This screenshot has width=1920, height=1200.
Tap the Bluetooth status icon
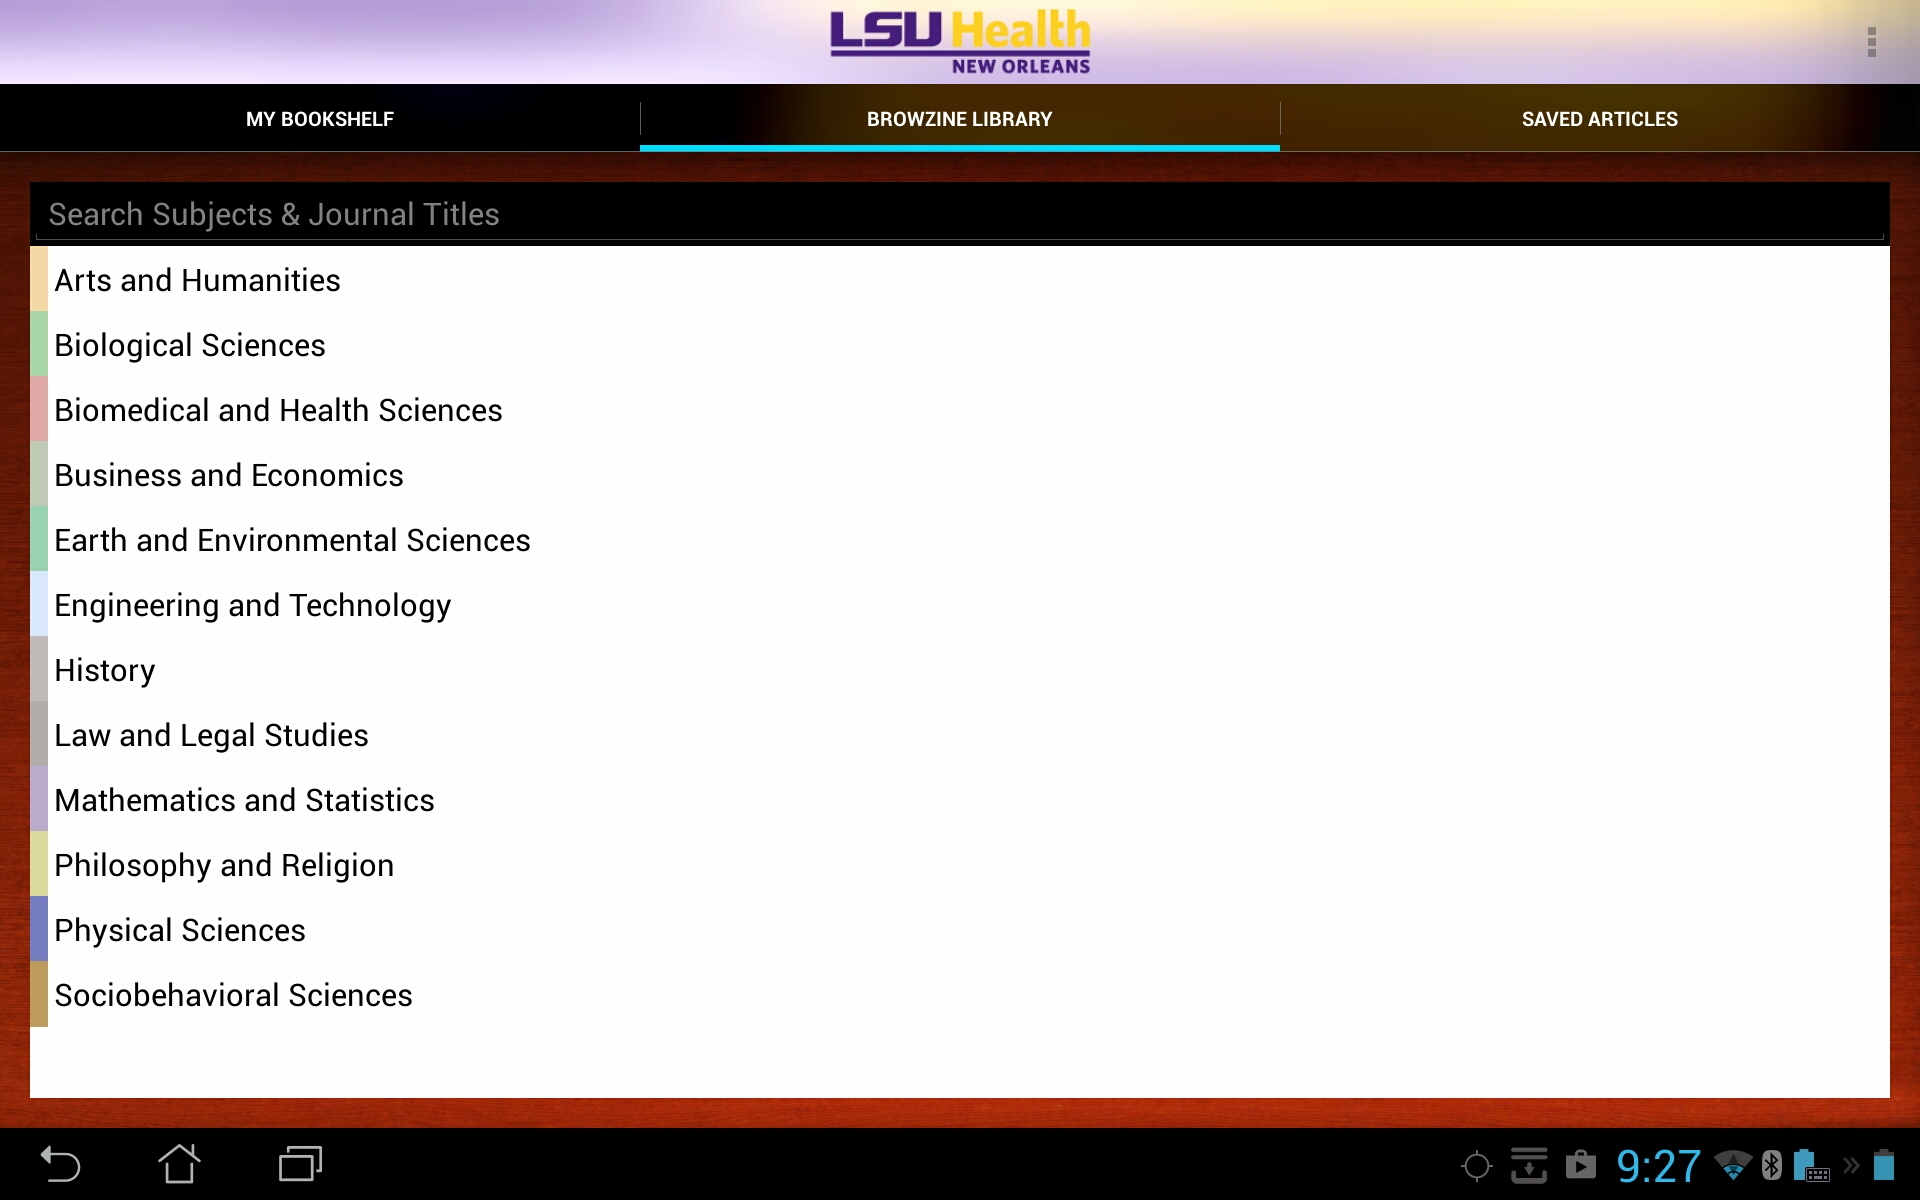[1772, 1165]
